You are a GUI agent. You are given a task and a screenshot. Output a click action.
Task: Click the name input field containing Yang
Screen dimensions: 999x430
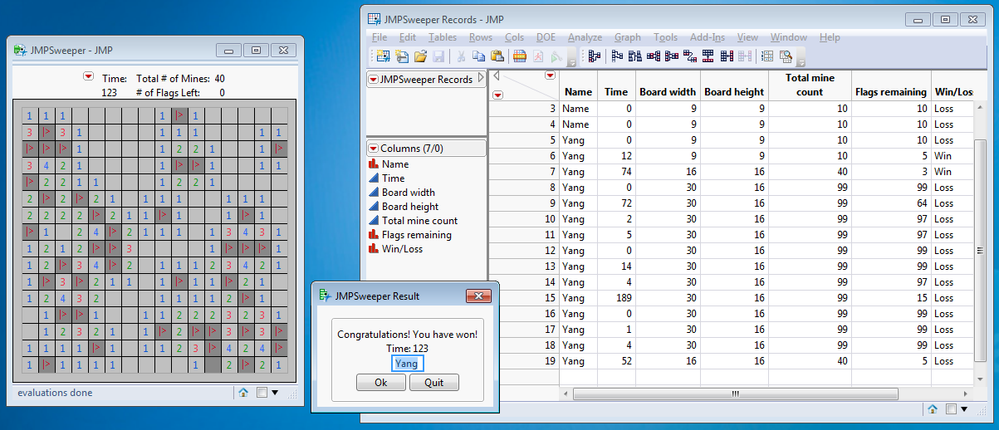[x=408, y=364]
